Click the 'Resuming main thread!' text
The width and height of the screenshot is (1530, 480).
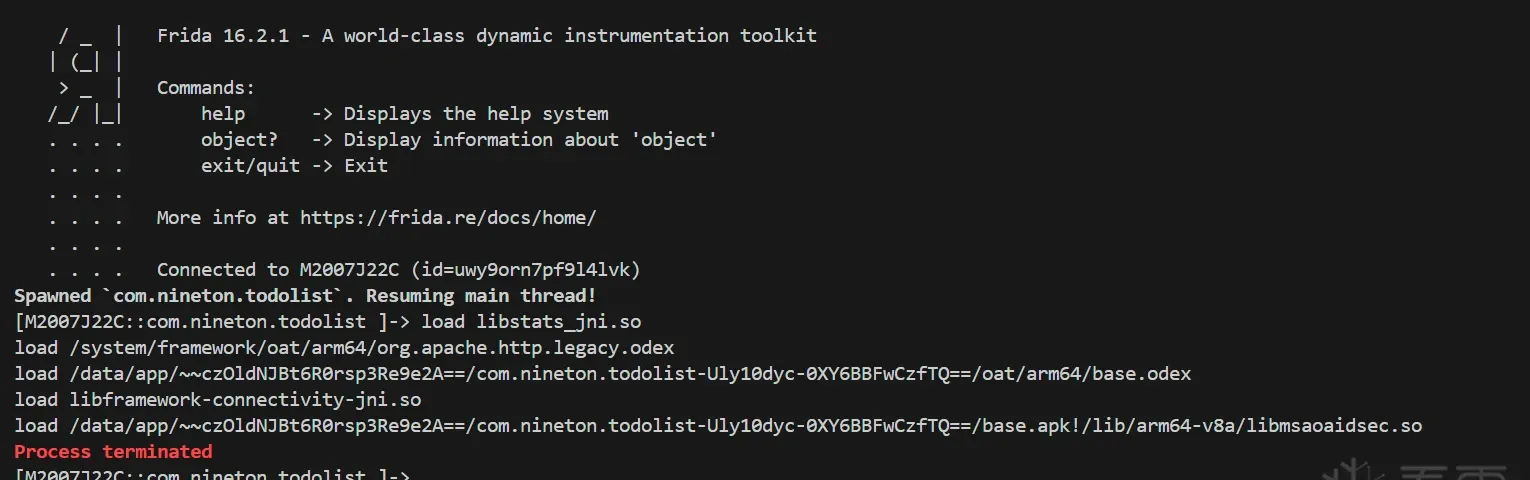[x=482, y=296]
